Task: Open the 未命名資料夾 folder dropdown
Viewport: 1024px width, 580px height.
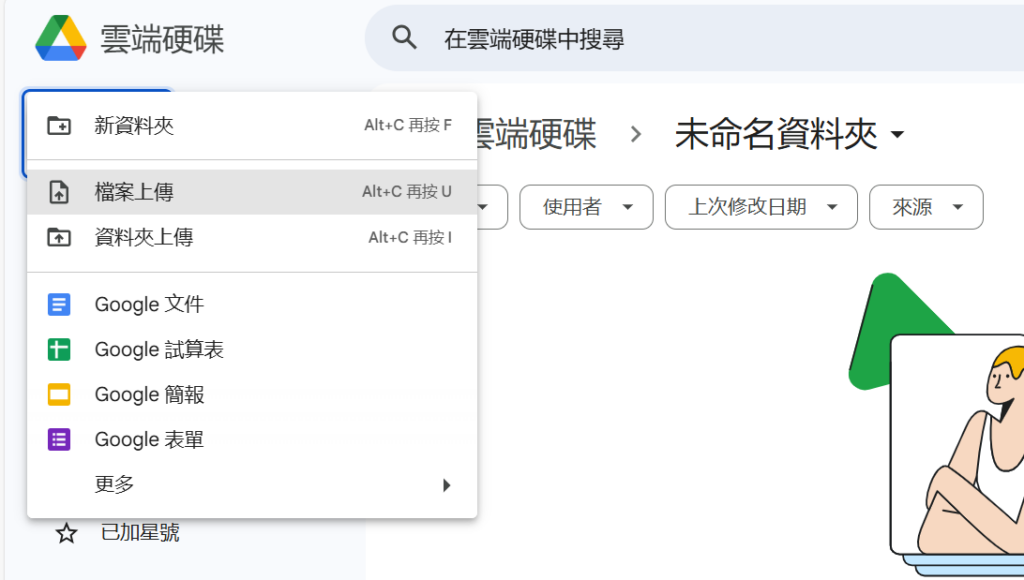Action: [789, 134]
